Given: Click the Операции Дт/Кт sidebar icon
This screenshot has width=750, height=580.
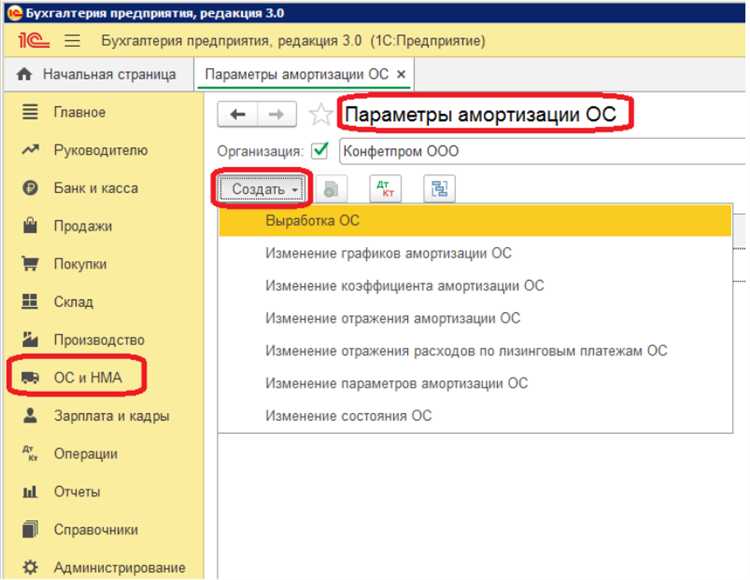Looking at the screenshot, I should tap(30, 453).
